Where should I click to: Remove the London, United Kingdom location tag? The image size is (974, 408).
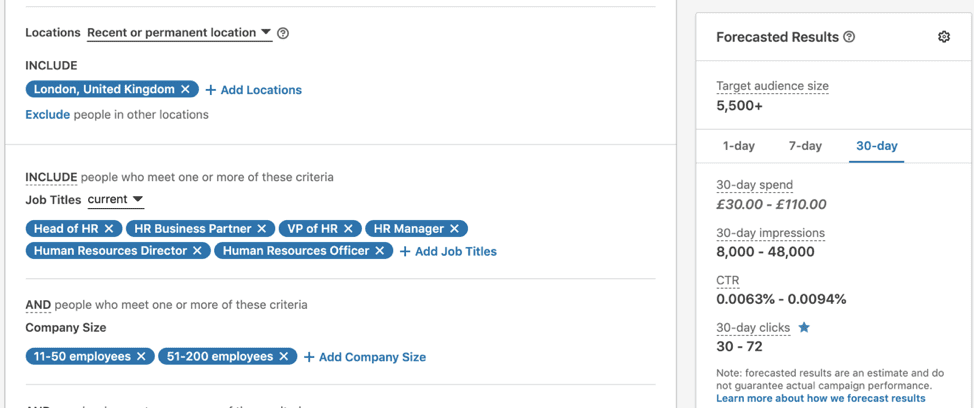(x=186, y=90)
